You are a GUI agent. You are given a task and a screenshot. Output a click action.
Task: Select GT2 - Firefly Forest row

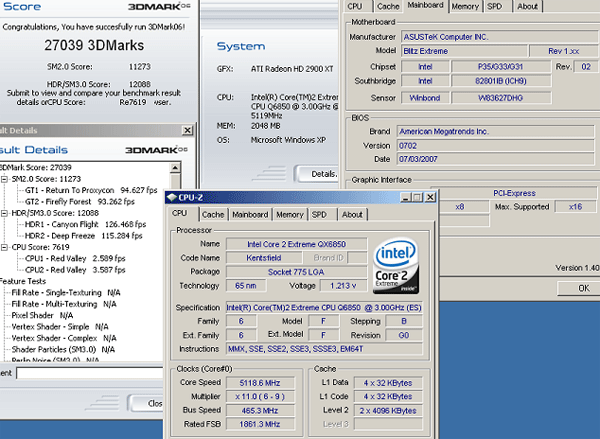click(80, 202)
